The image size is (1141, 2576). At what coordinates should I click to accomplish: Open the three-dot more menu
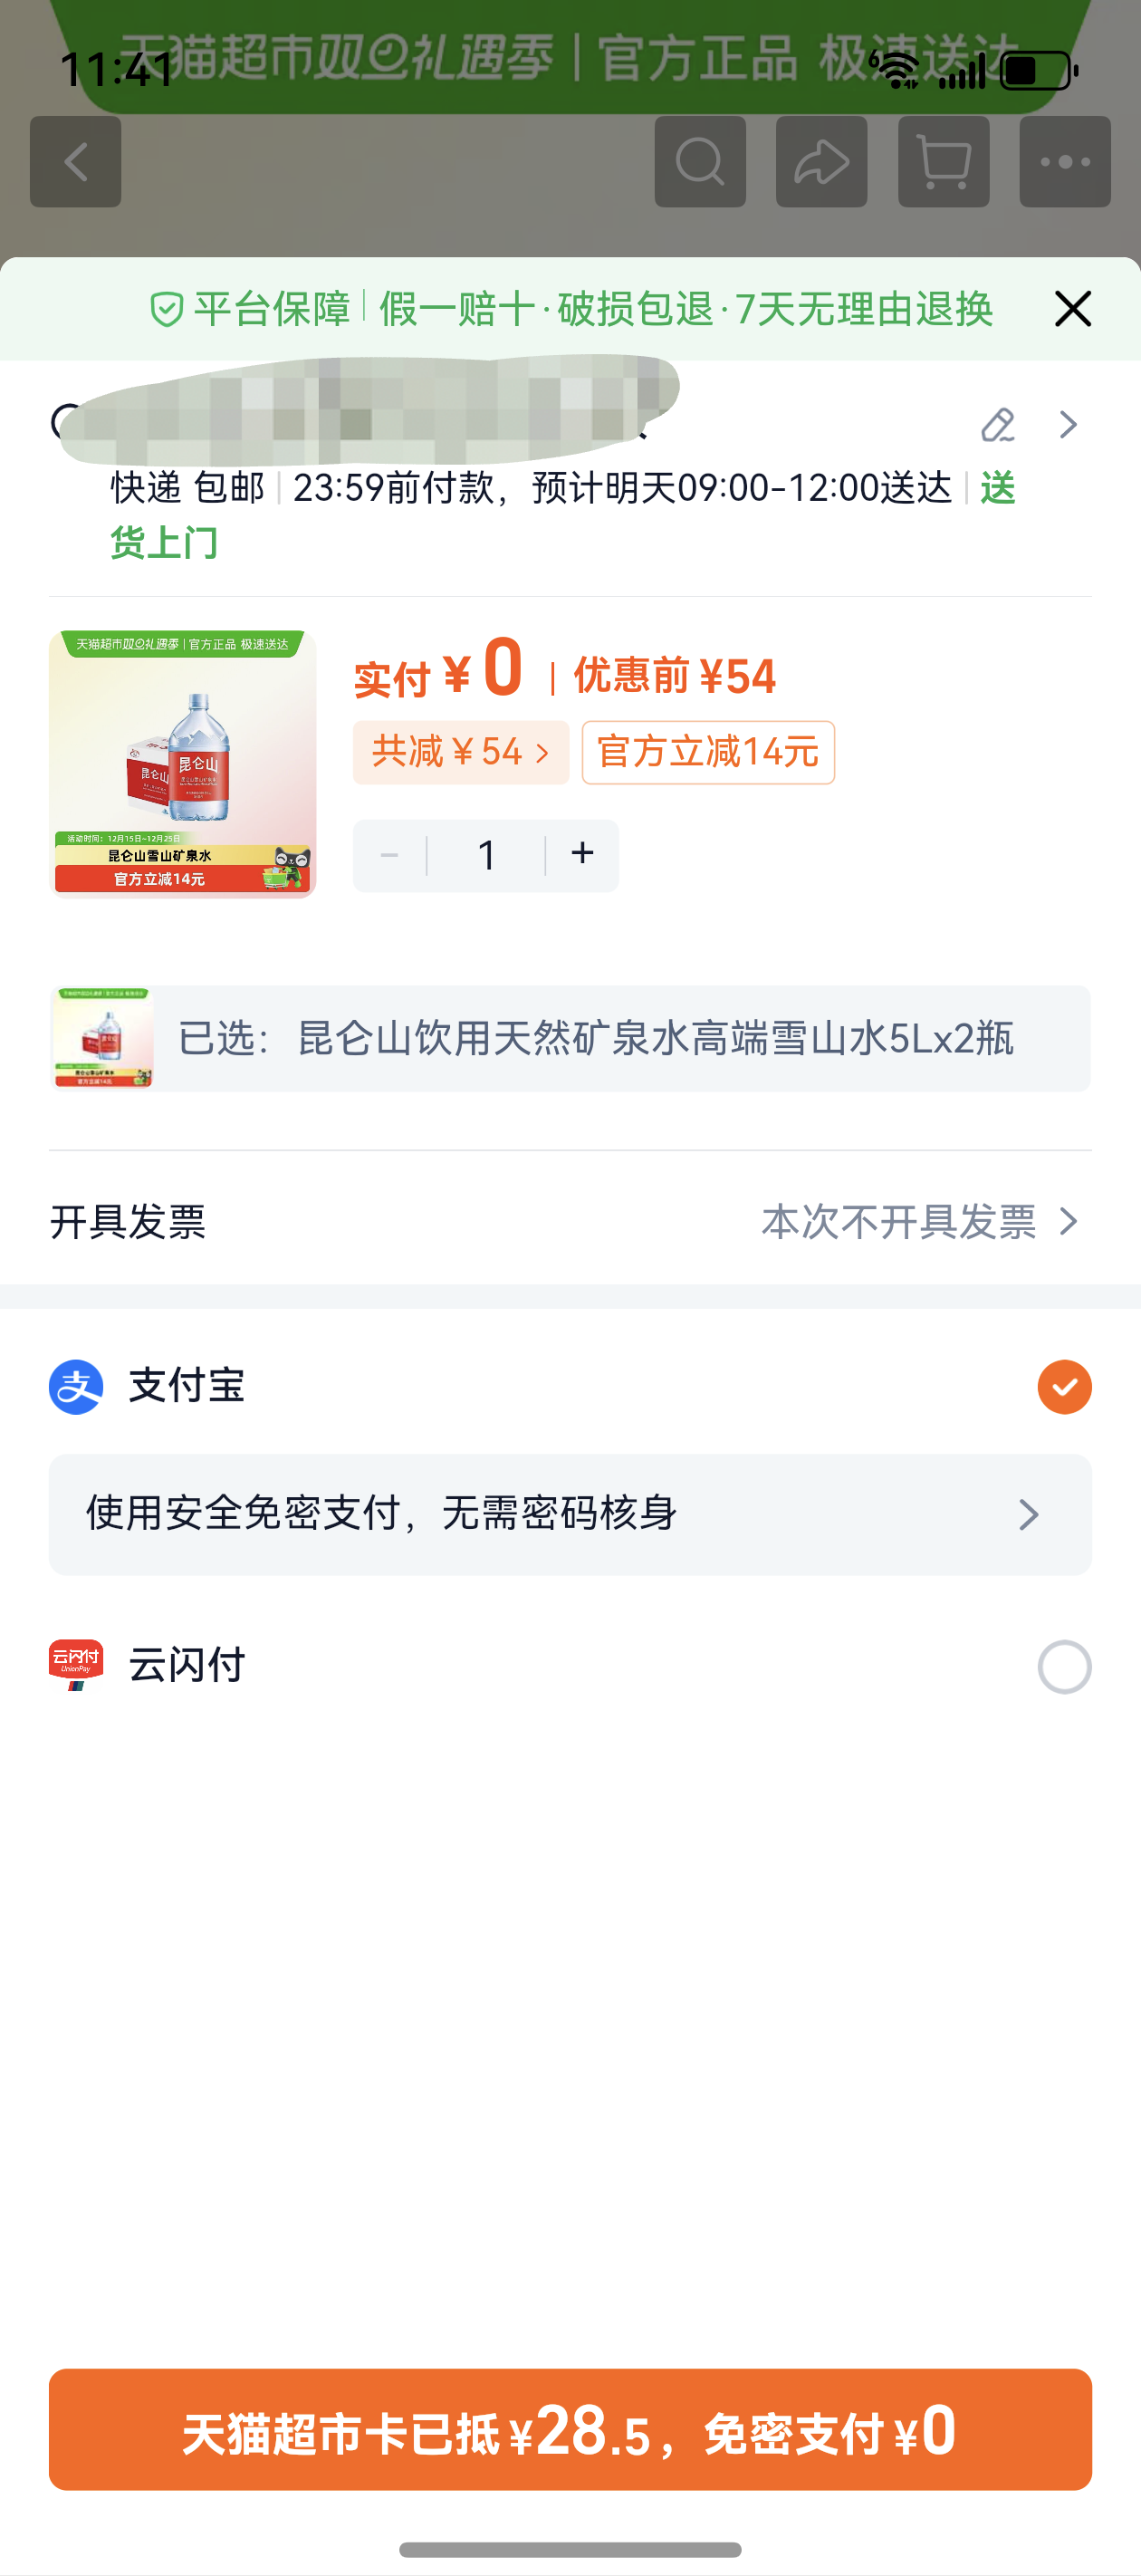pos(1065,162)
